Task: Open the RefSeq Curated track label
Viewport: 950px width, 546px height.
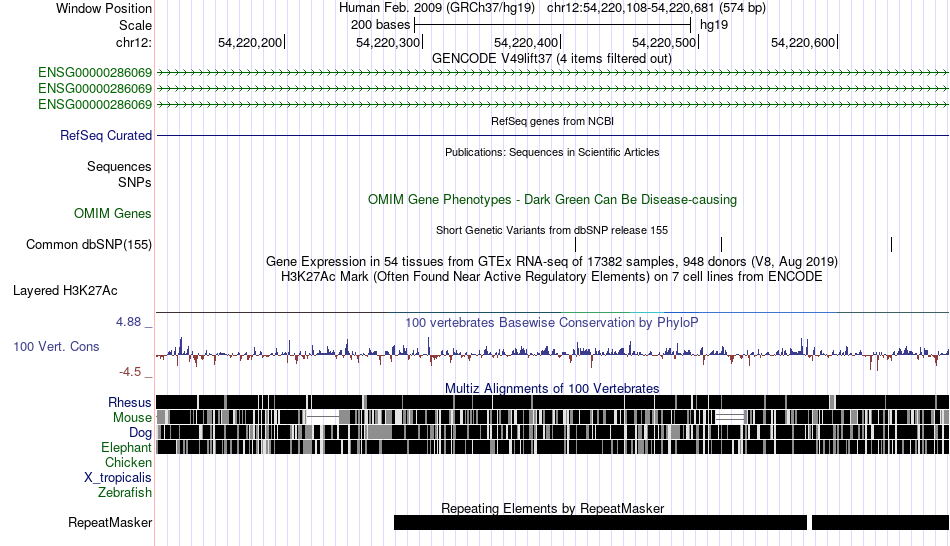Action: [105, 135]
